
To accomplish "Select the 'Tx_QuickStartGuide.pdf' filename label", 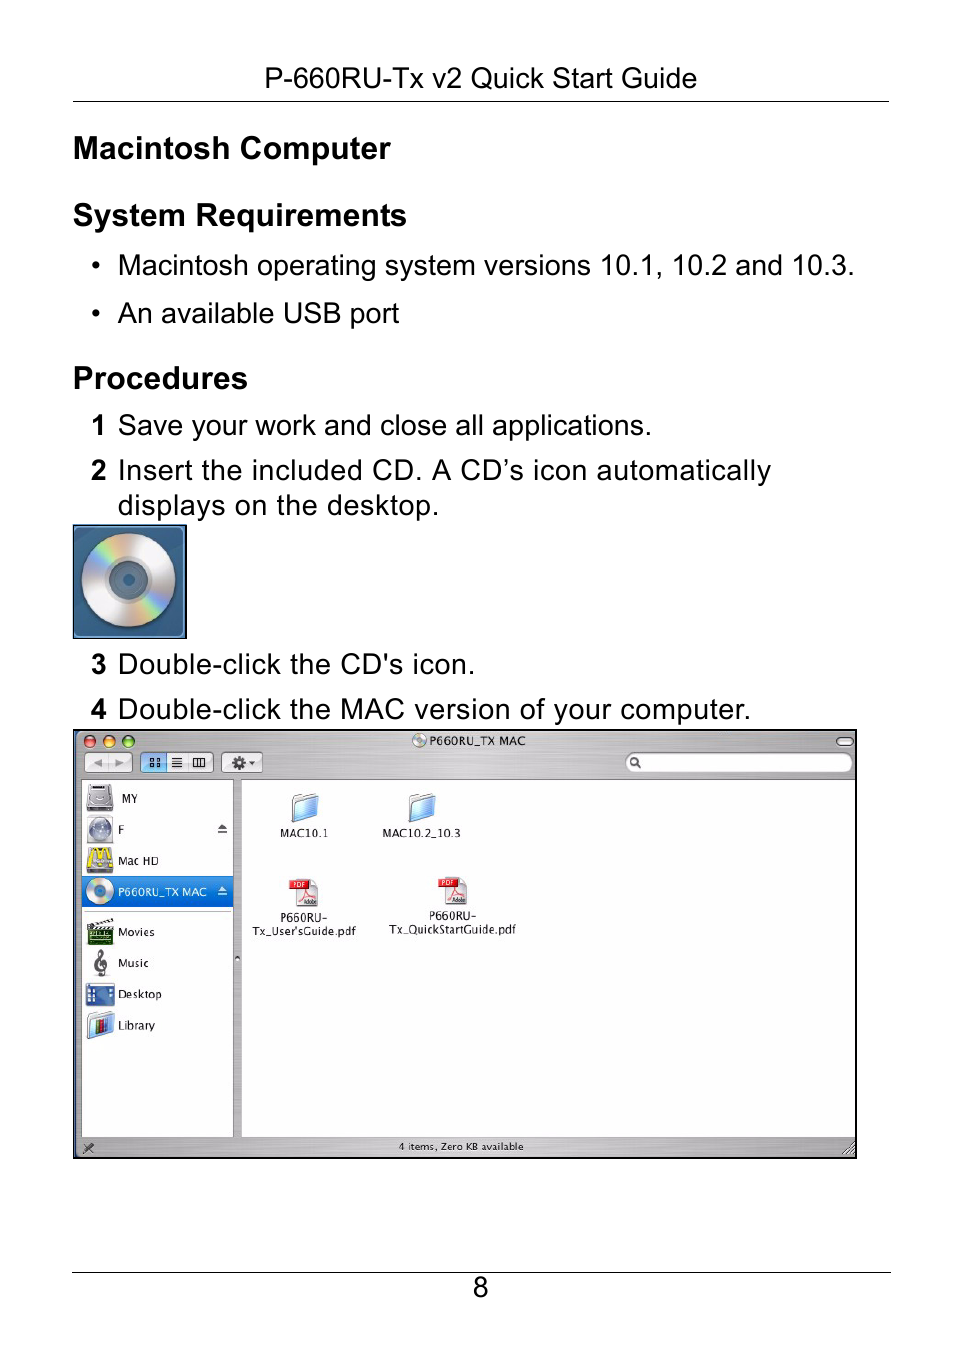I will (x=452, y=929).
